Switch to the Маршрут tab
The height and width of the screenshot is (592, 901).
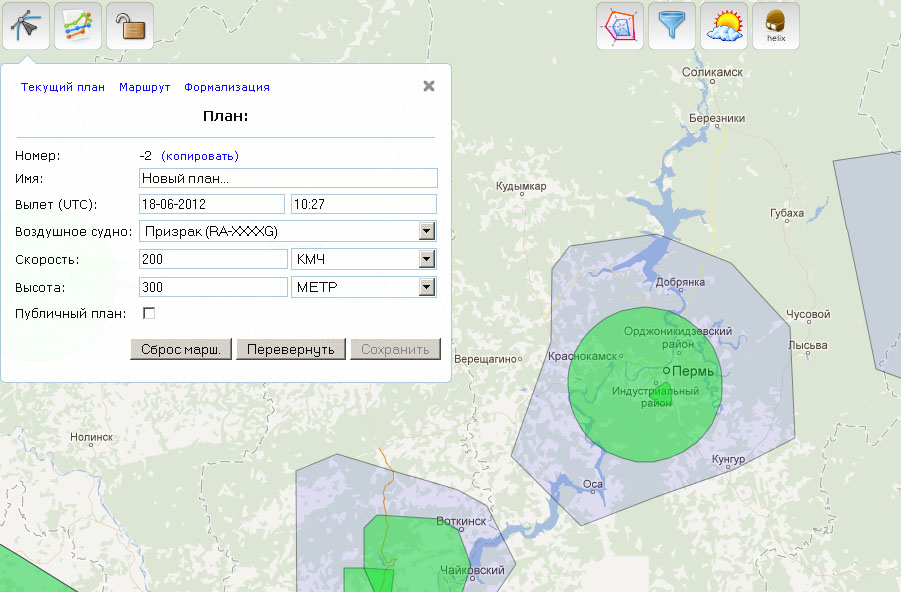pos(144,87)
